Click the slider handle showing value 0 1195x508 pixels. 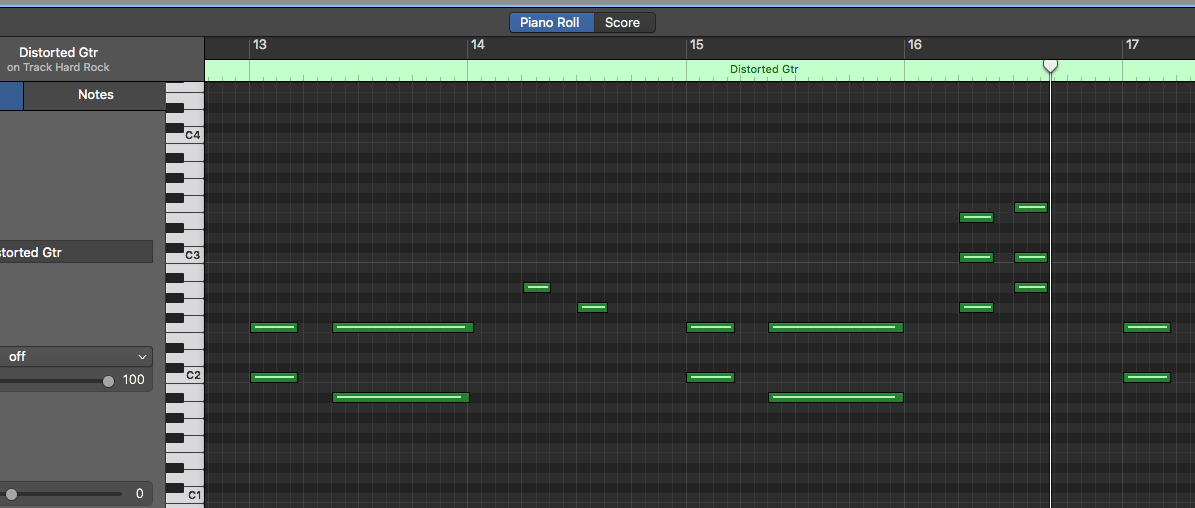click(x=11, y=494)
